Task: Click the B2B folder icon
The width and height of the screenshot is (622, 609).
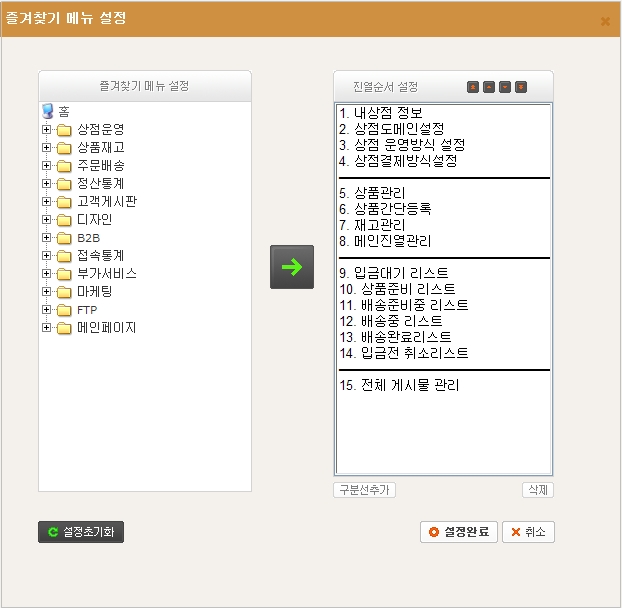Action: tap(64, 238)
